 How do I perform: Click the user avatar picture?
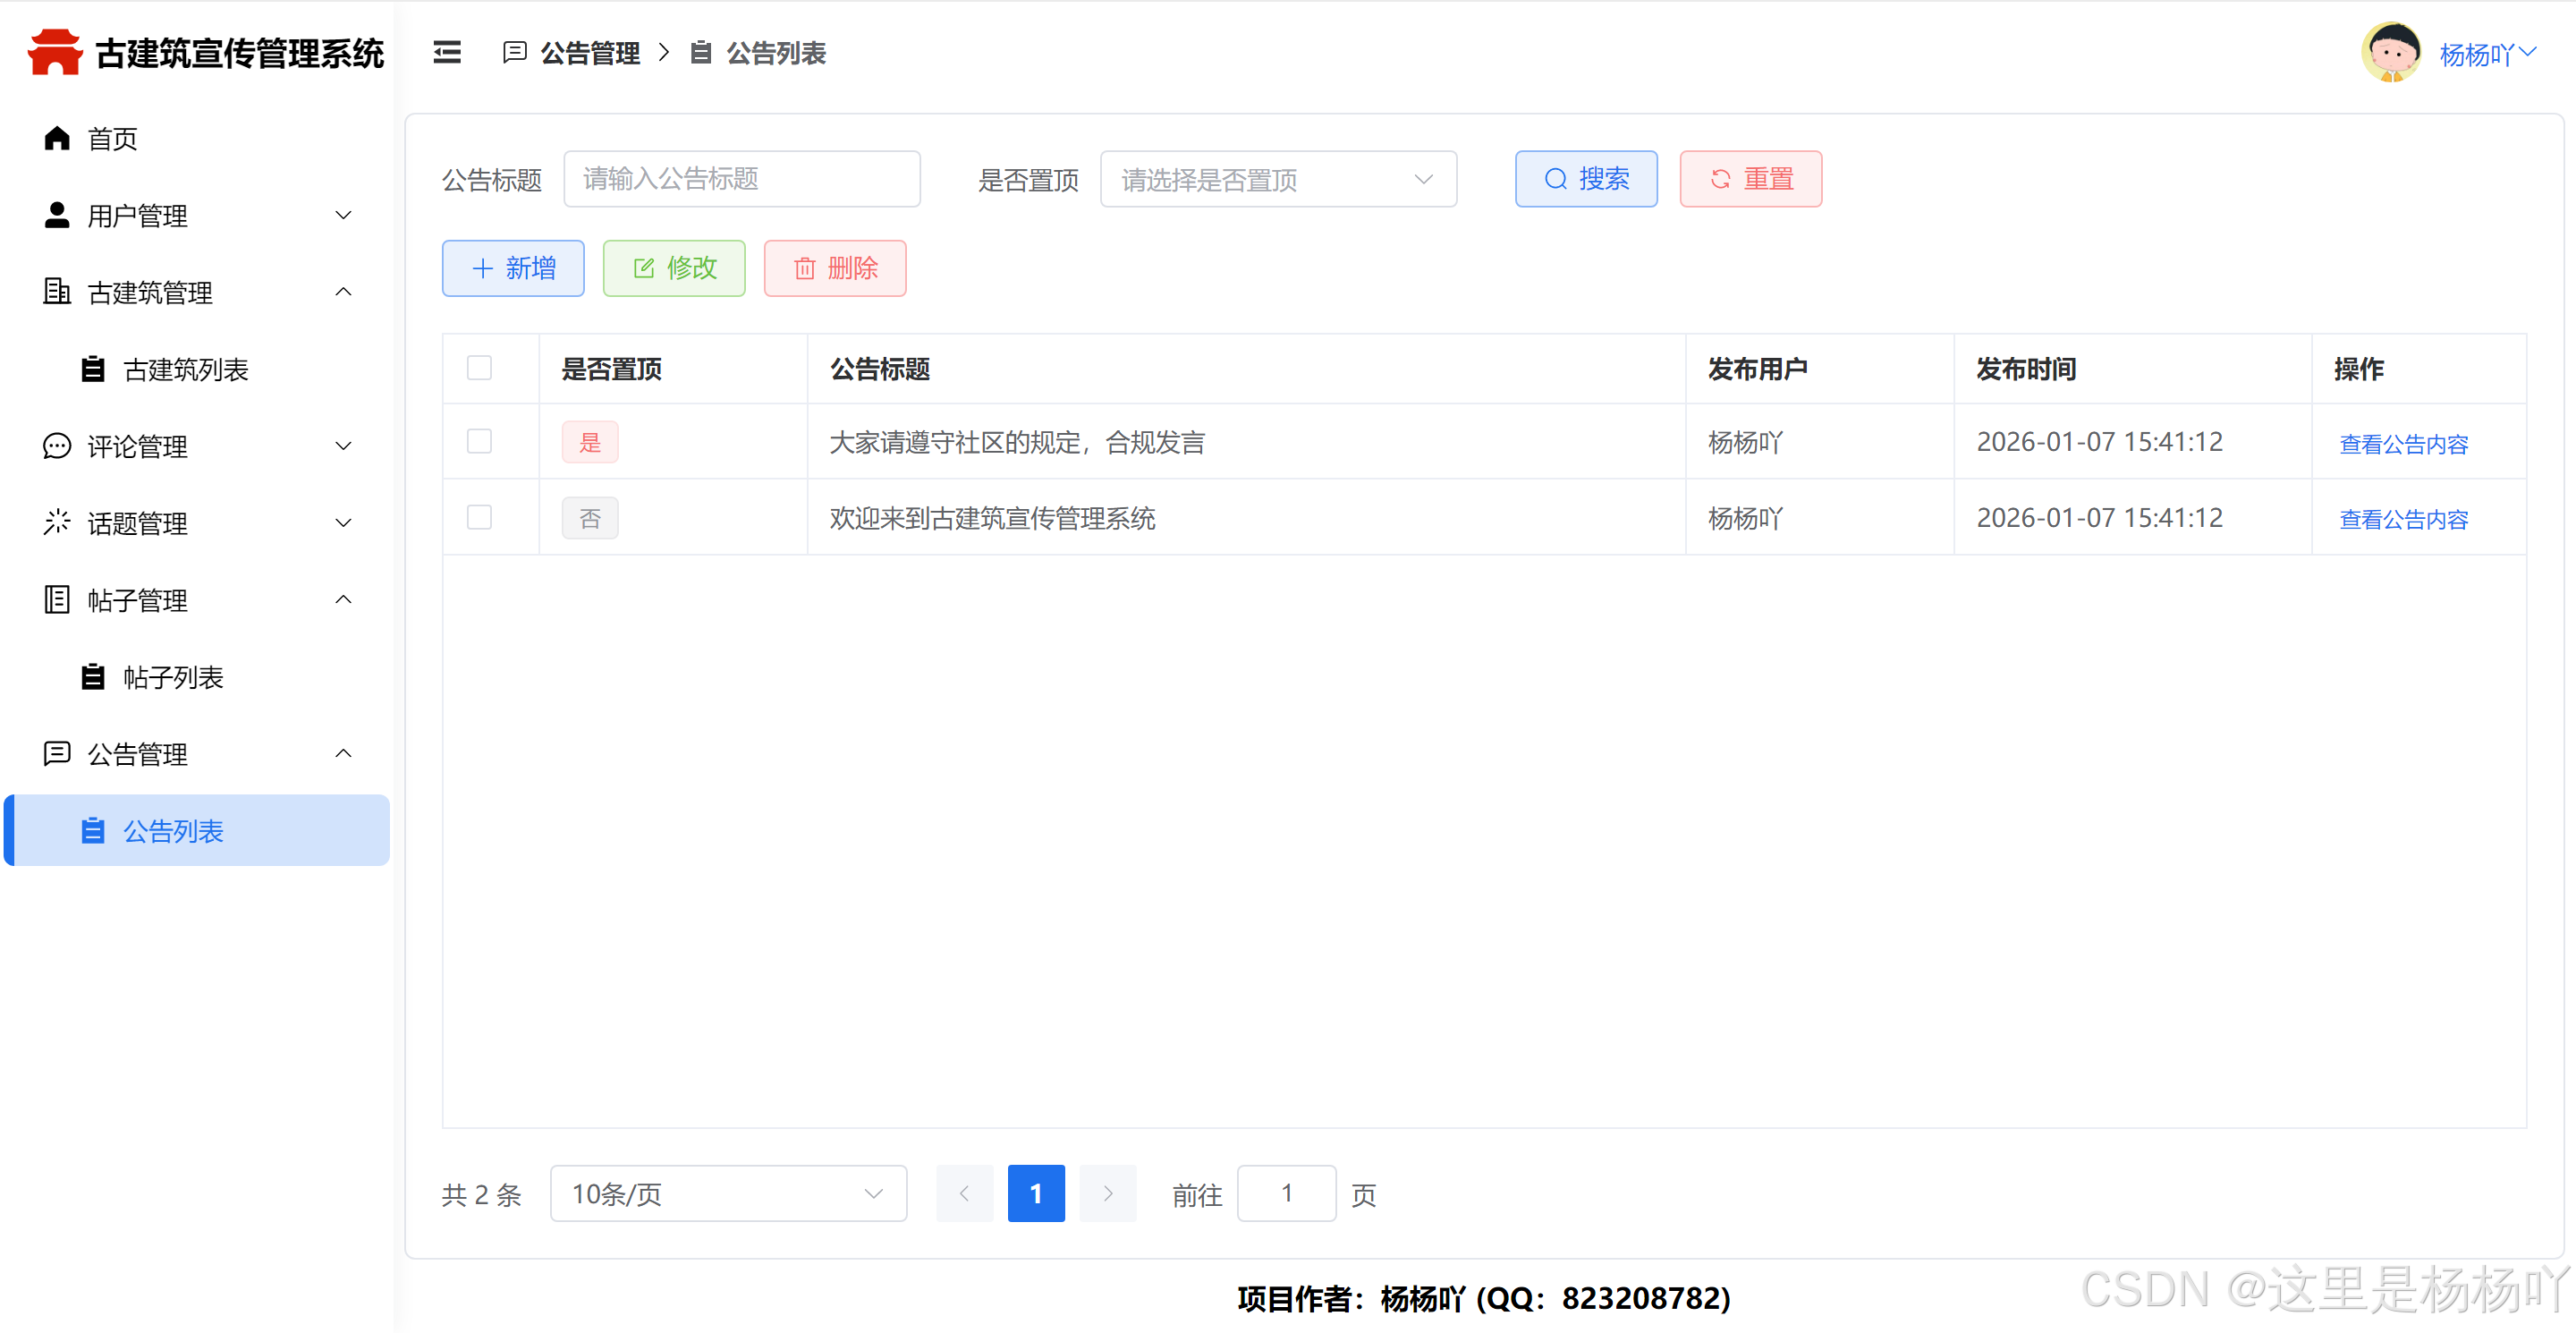click(x=2391, y=53)
